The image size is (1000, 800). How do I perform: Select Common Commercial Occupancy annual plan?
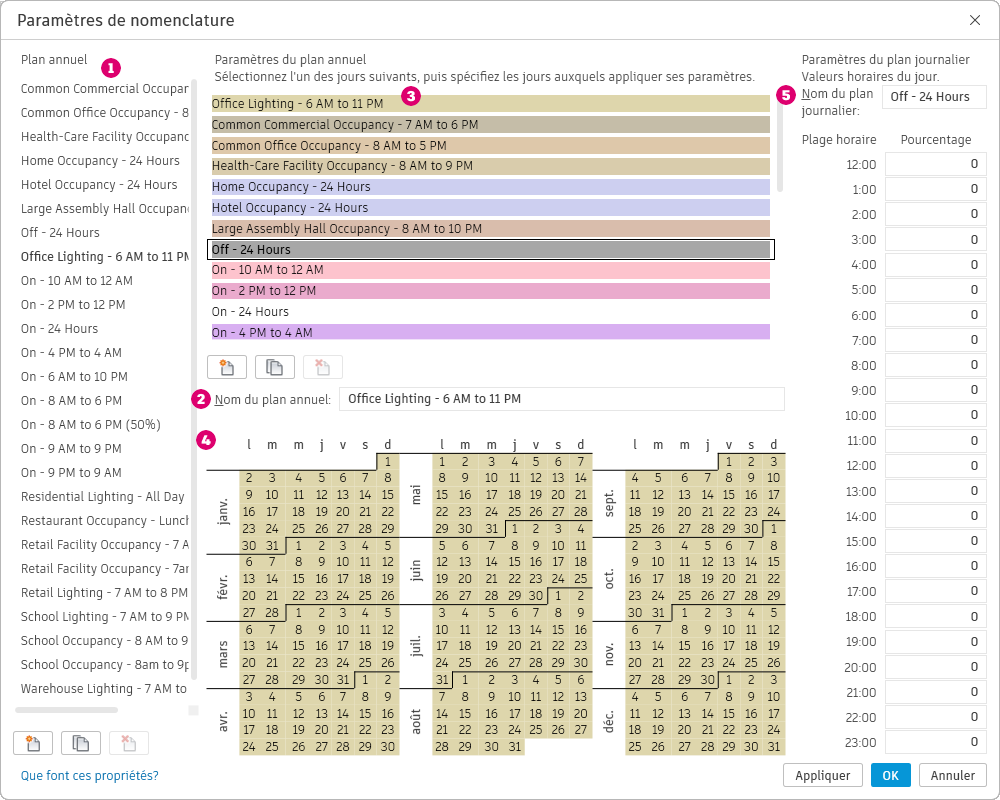(x=105, y=89)
